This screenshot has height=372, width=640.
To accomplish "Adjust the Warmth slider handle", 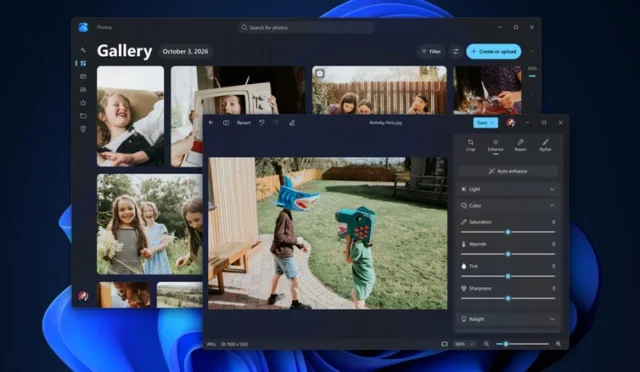I will click(508, 254).
